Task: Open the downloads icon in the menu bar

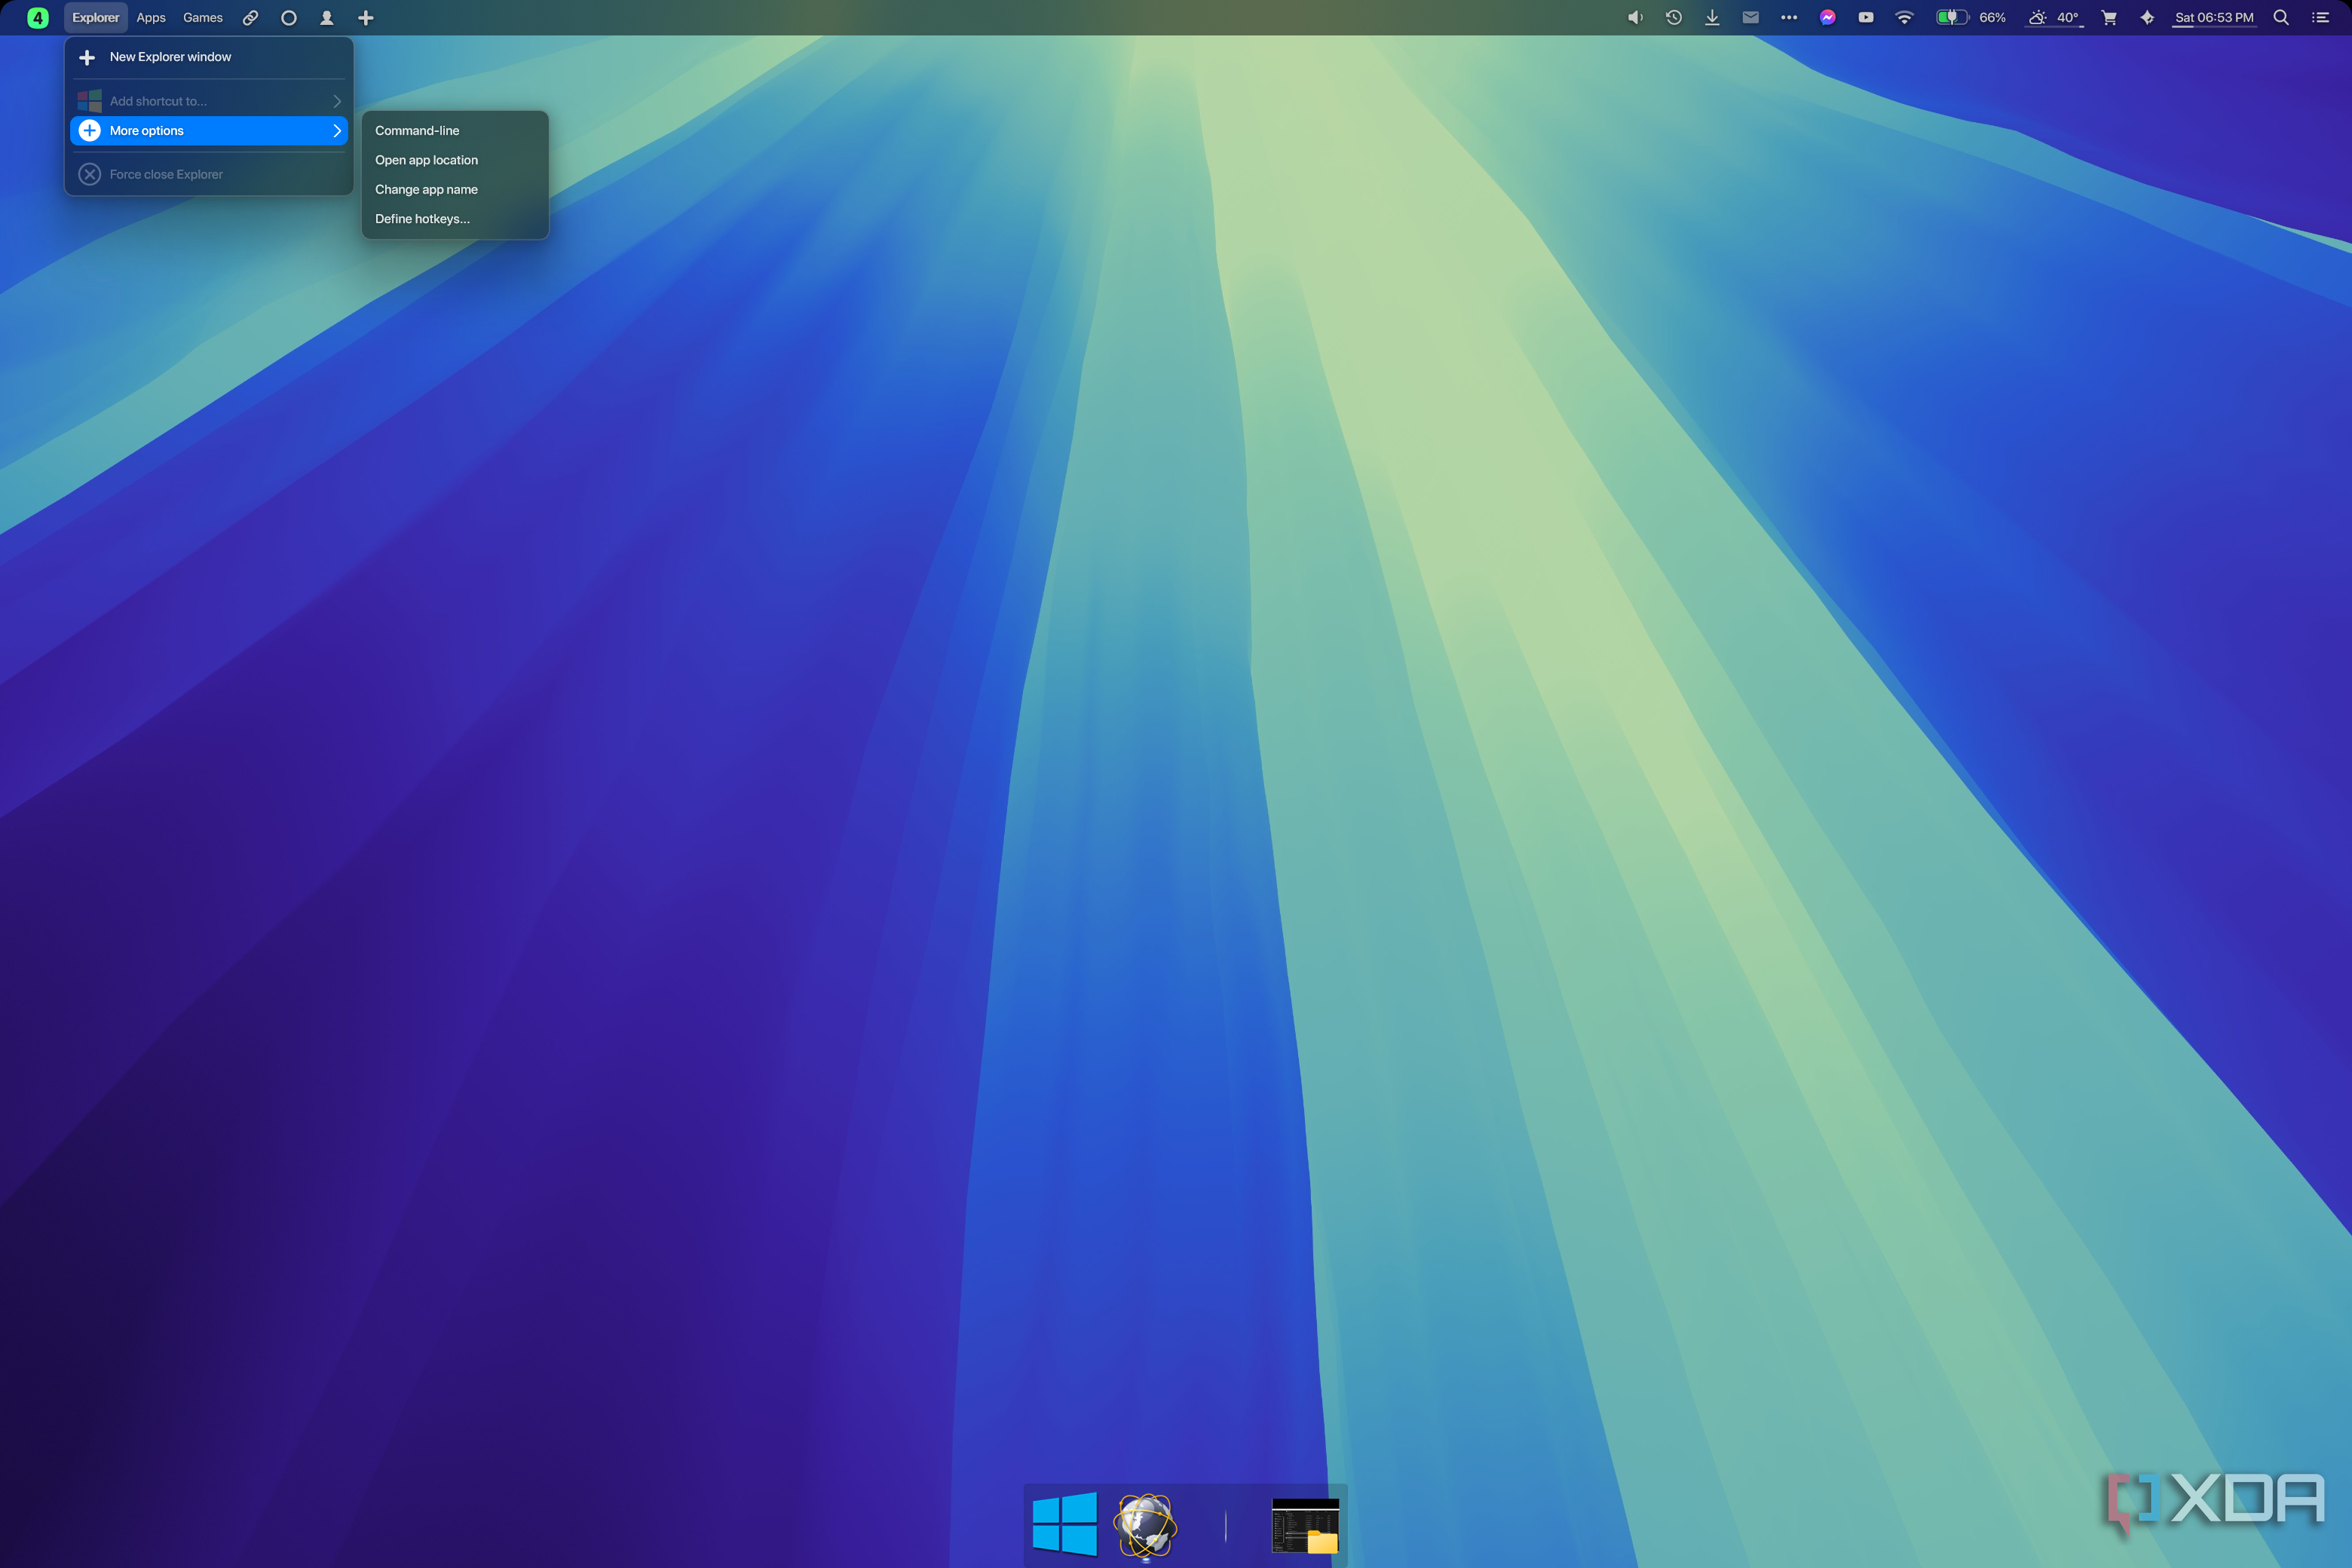Action: [1712, 17]
